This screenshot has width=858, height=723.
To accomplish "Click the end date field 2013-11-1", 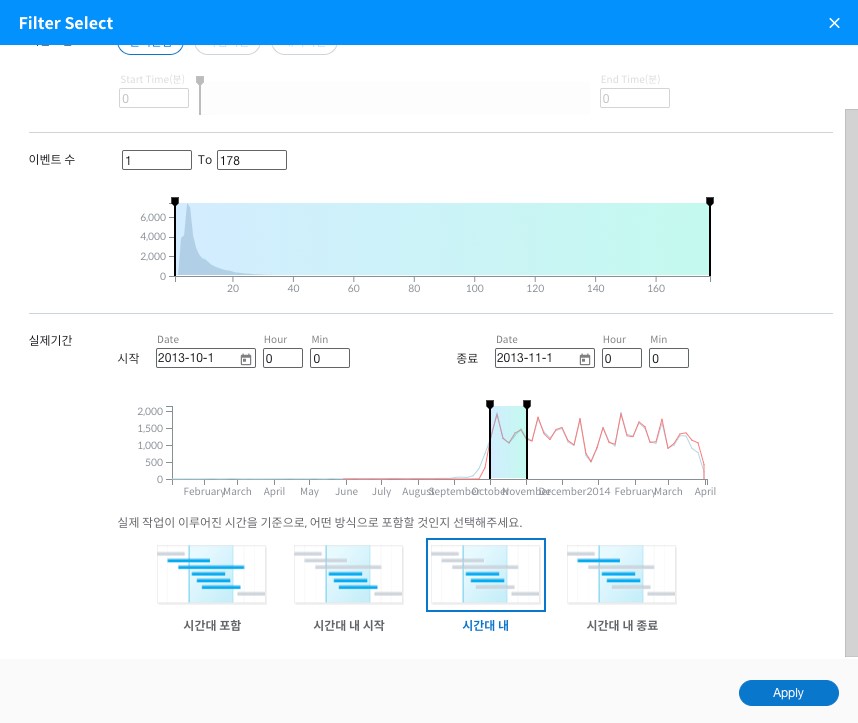I will (535, 359).
